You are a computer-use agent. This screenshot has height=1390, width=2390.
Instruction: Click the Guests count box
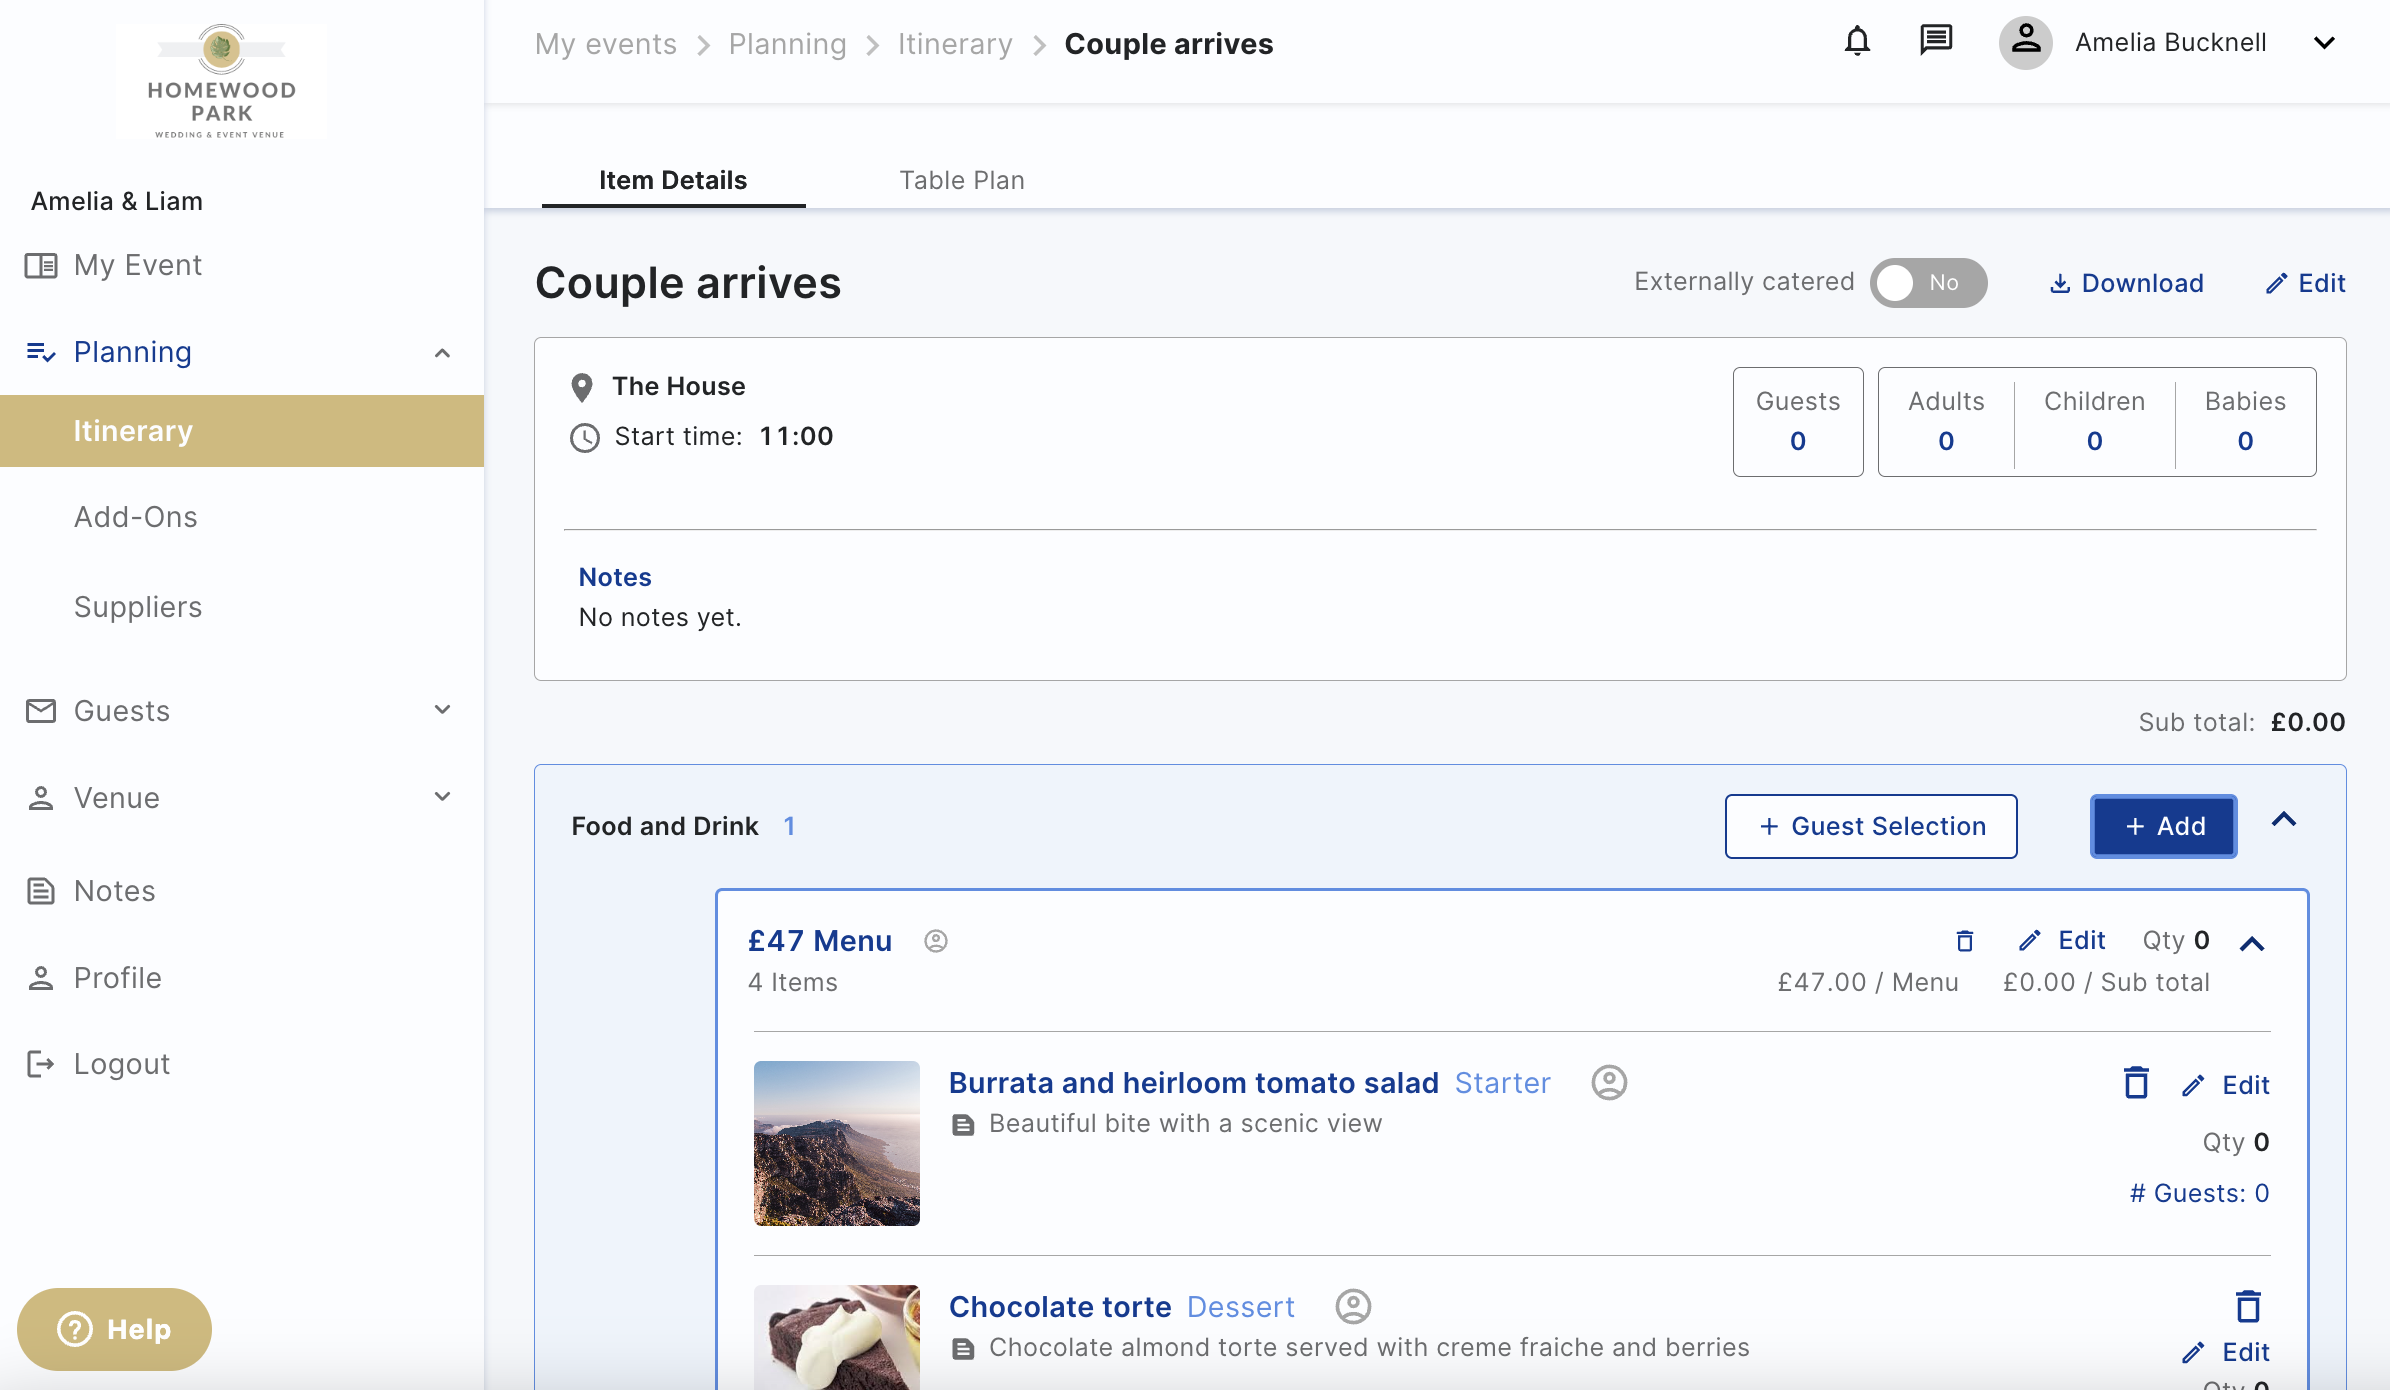(1798, 421)
